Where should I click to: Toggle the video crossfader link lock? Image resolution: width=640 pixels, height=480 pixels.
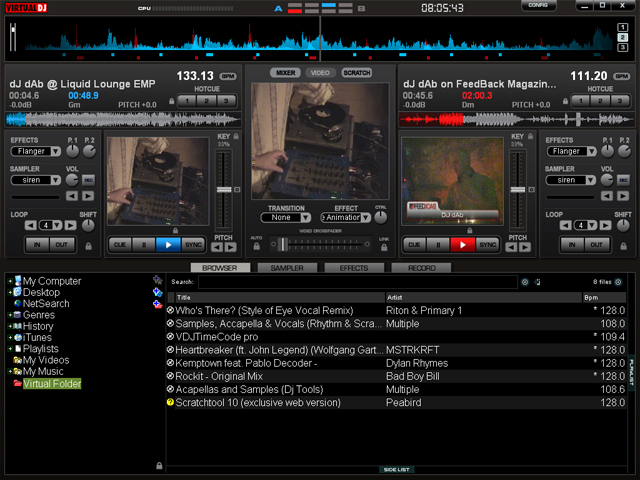[384, 247]
